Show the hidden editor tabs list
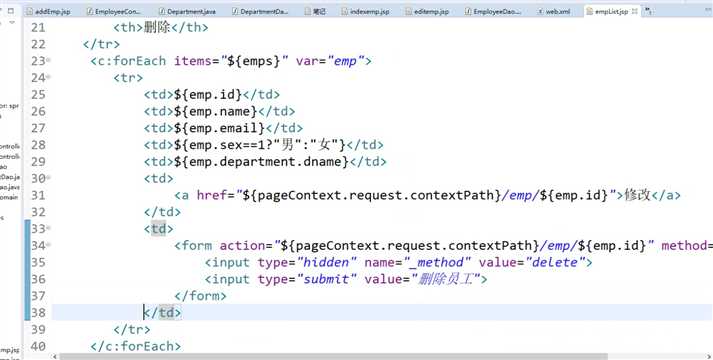Viewport: 713px width, 360px height. pyautogui.click(x=649, y=10)
